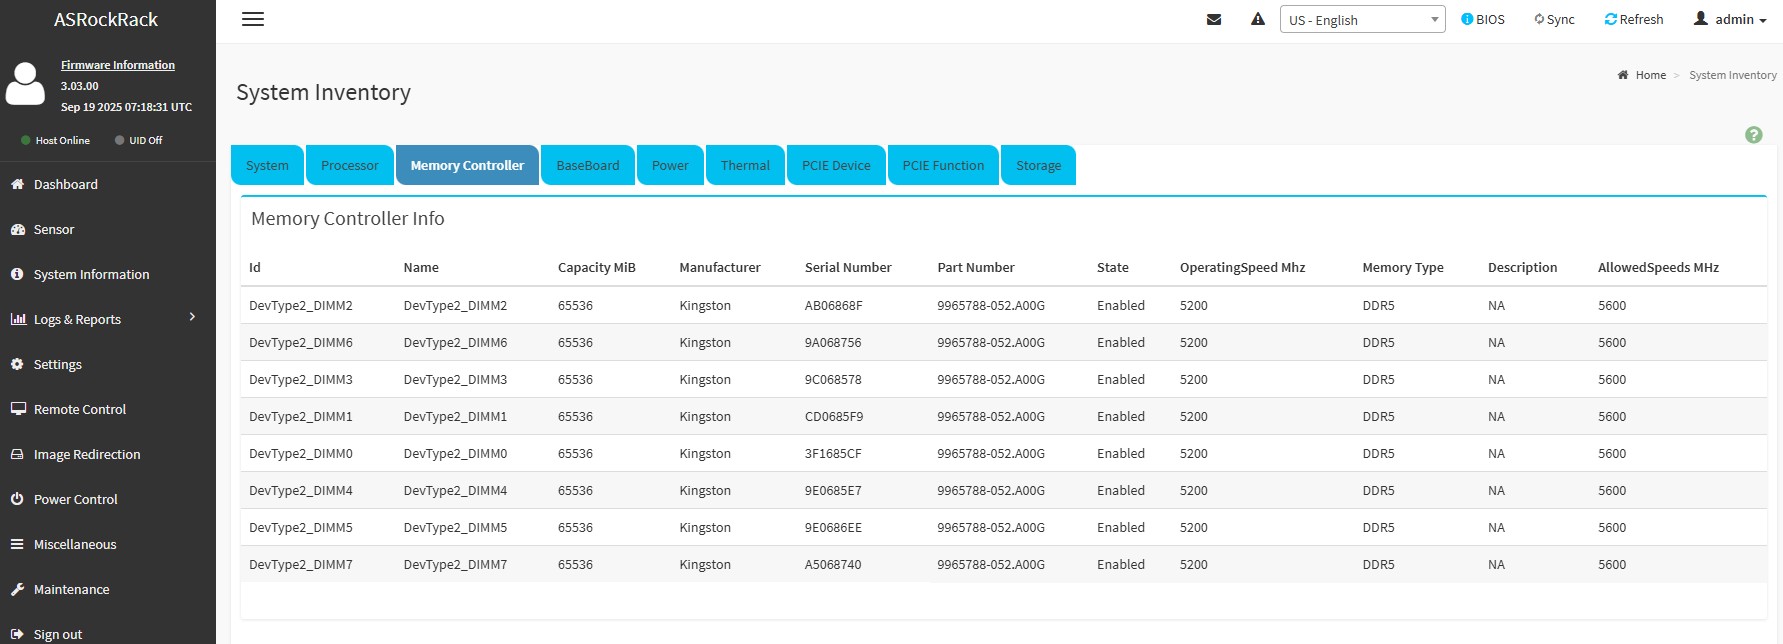The width and height of the screenshot is (1783, 644).
Task: Click the Firmware Information link
Action: pyautogui.click(x=118, y=65)
